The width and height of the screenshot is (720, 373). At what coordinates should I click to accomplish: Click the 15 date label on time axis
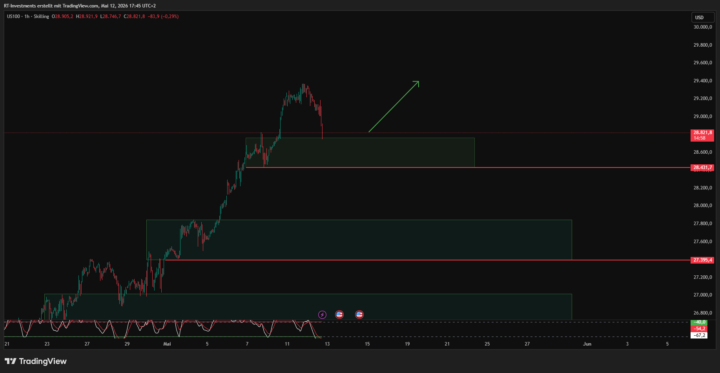pos(367,344)
